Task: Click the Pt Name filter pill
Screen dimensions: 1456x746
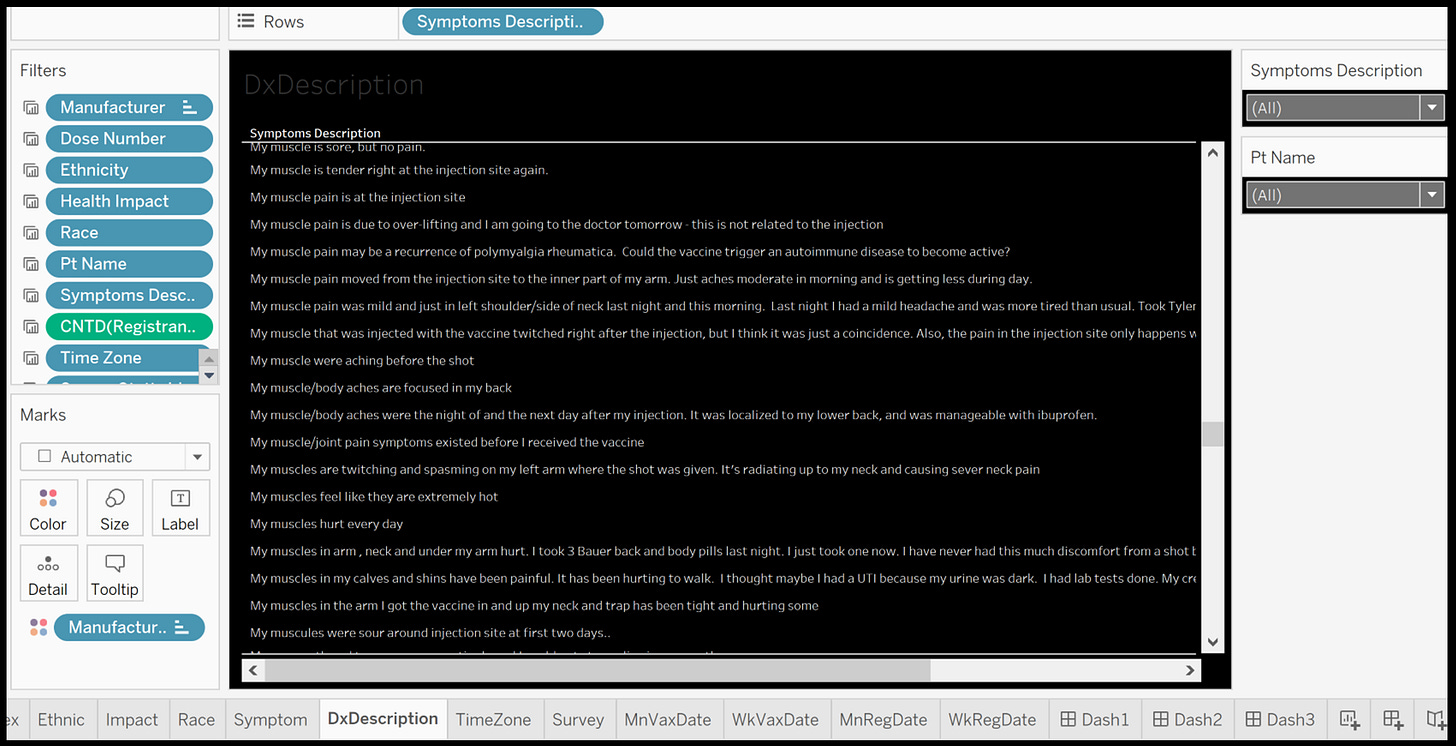Action: click(129, 264)
